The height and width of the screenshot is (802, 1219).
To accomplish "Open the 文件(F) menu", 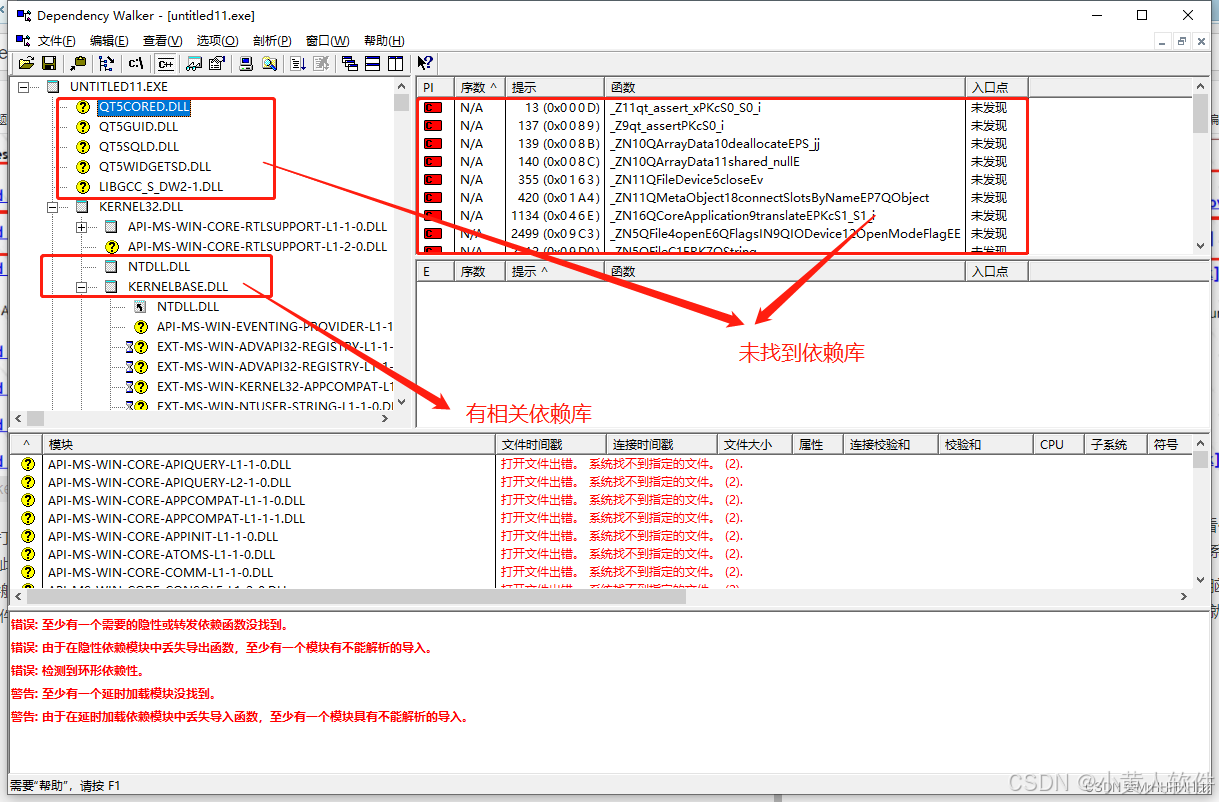I will click(x=57, y=41).
